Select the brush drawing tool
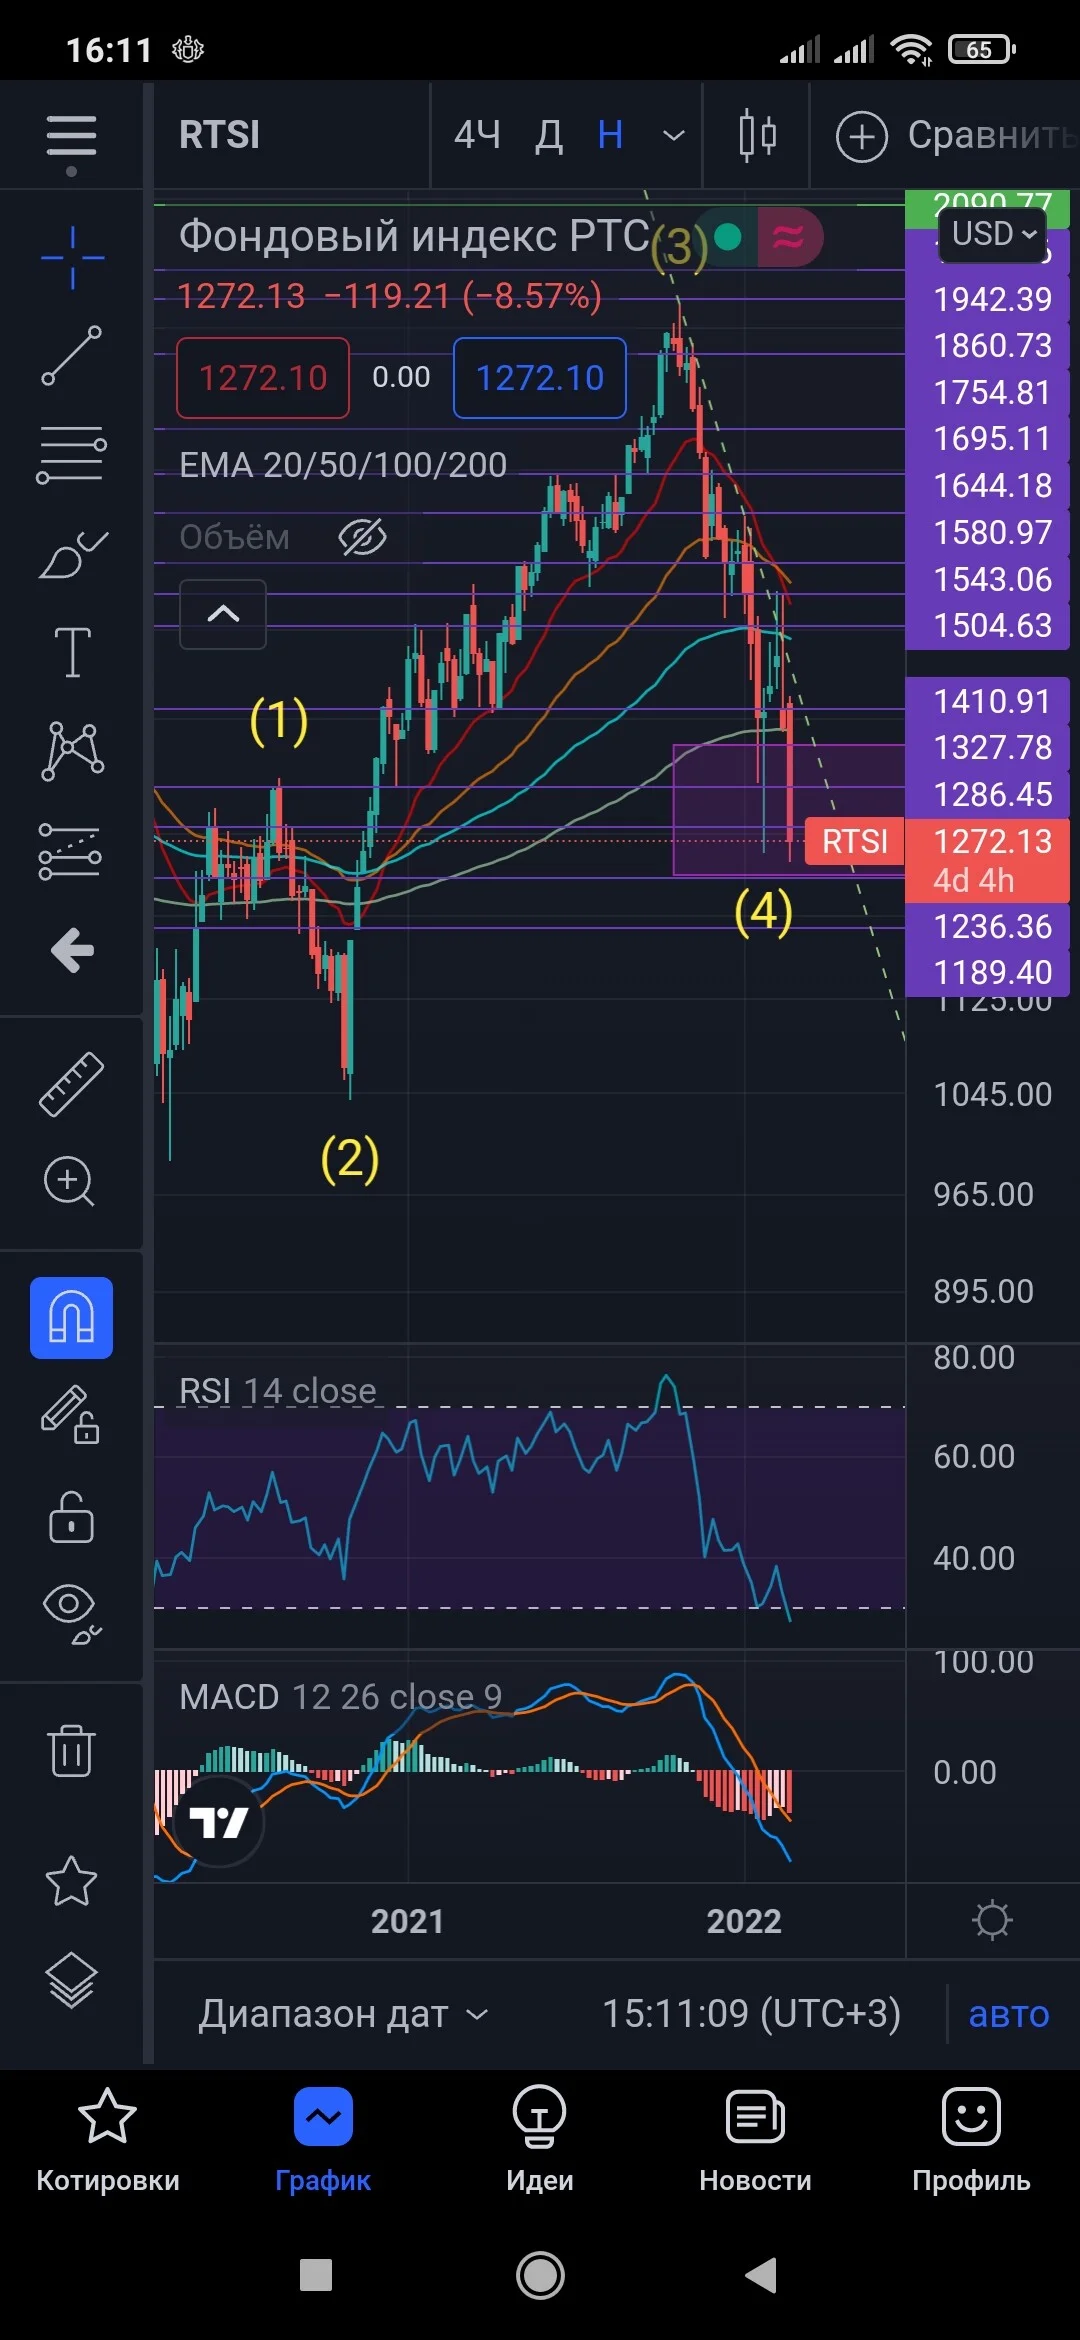Screen dimensions: 1080x2340 click(x=71, y=553)
